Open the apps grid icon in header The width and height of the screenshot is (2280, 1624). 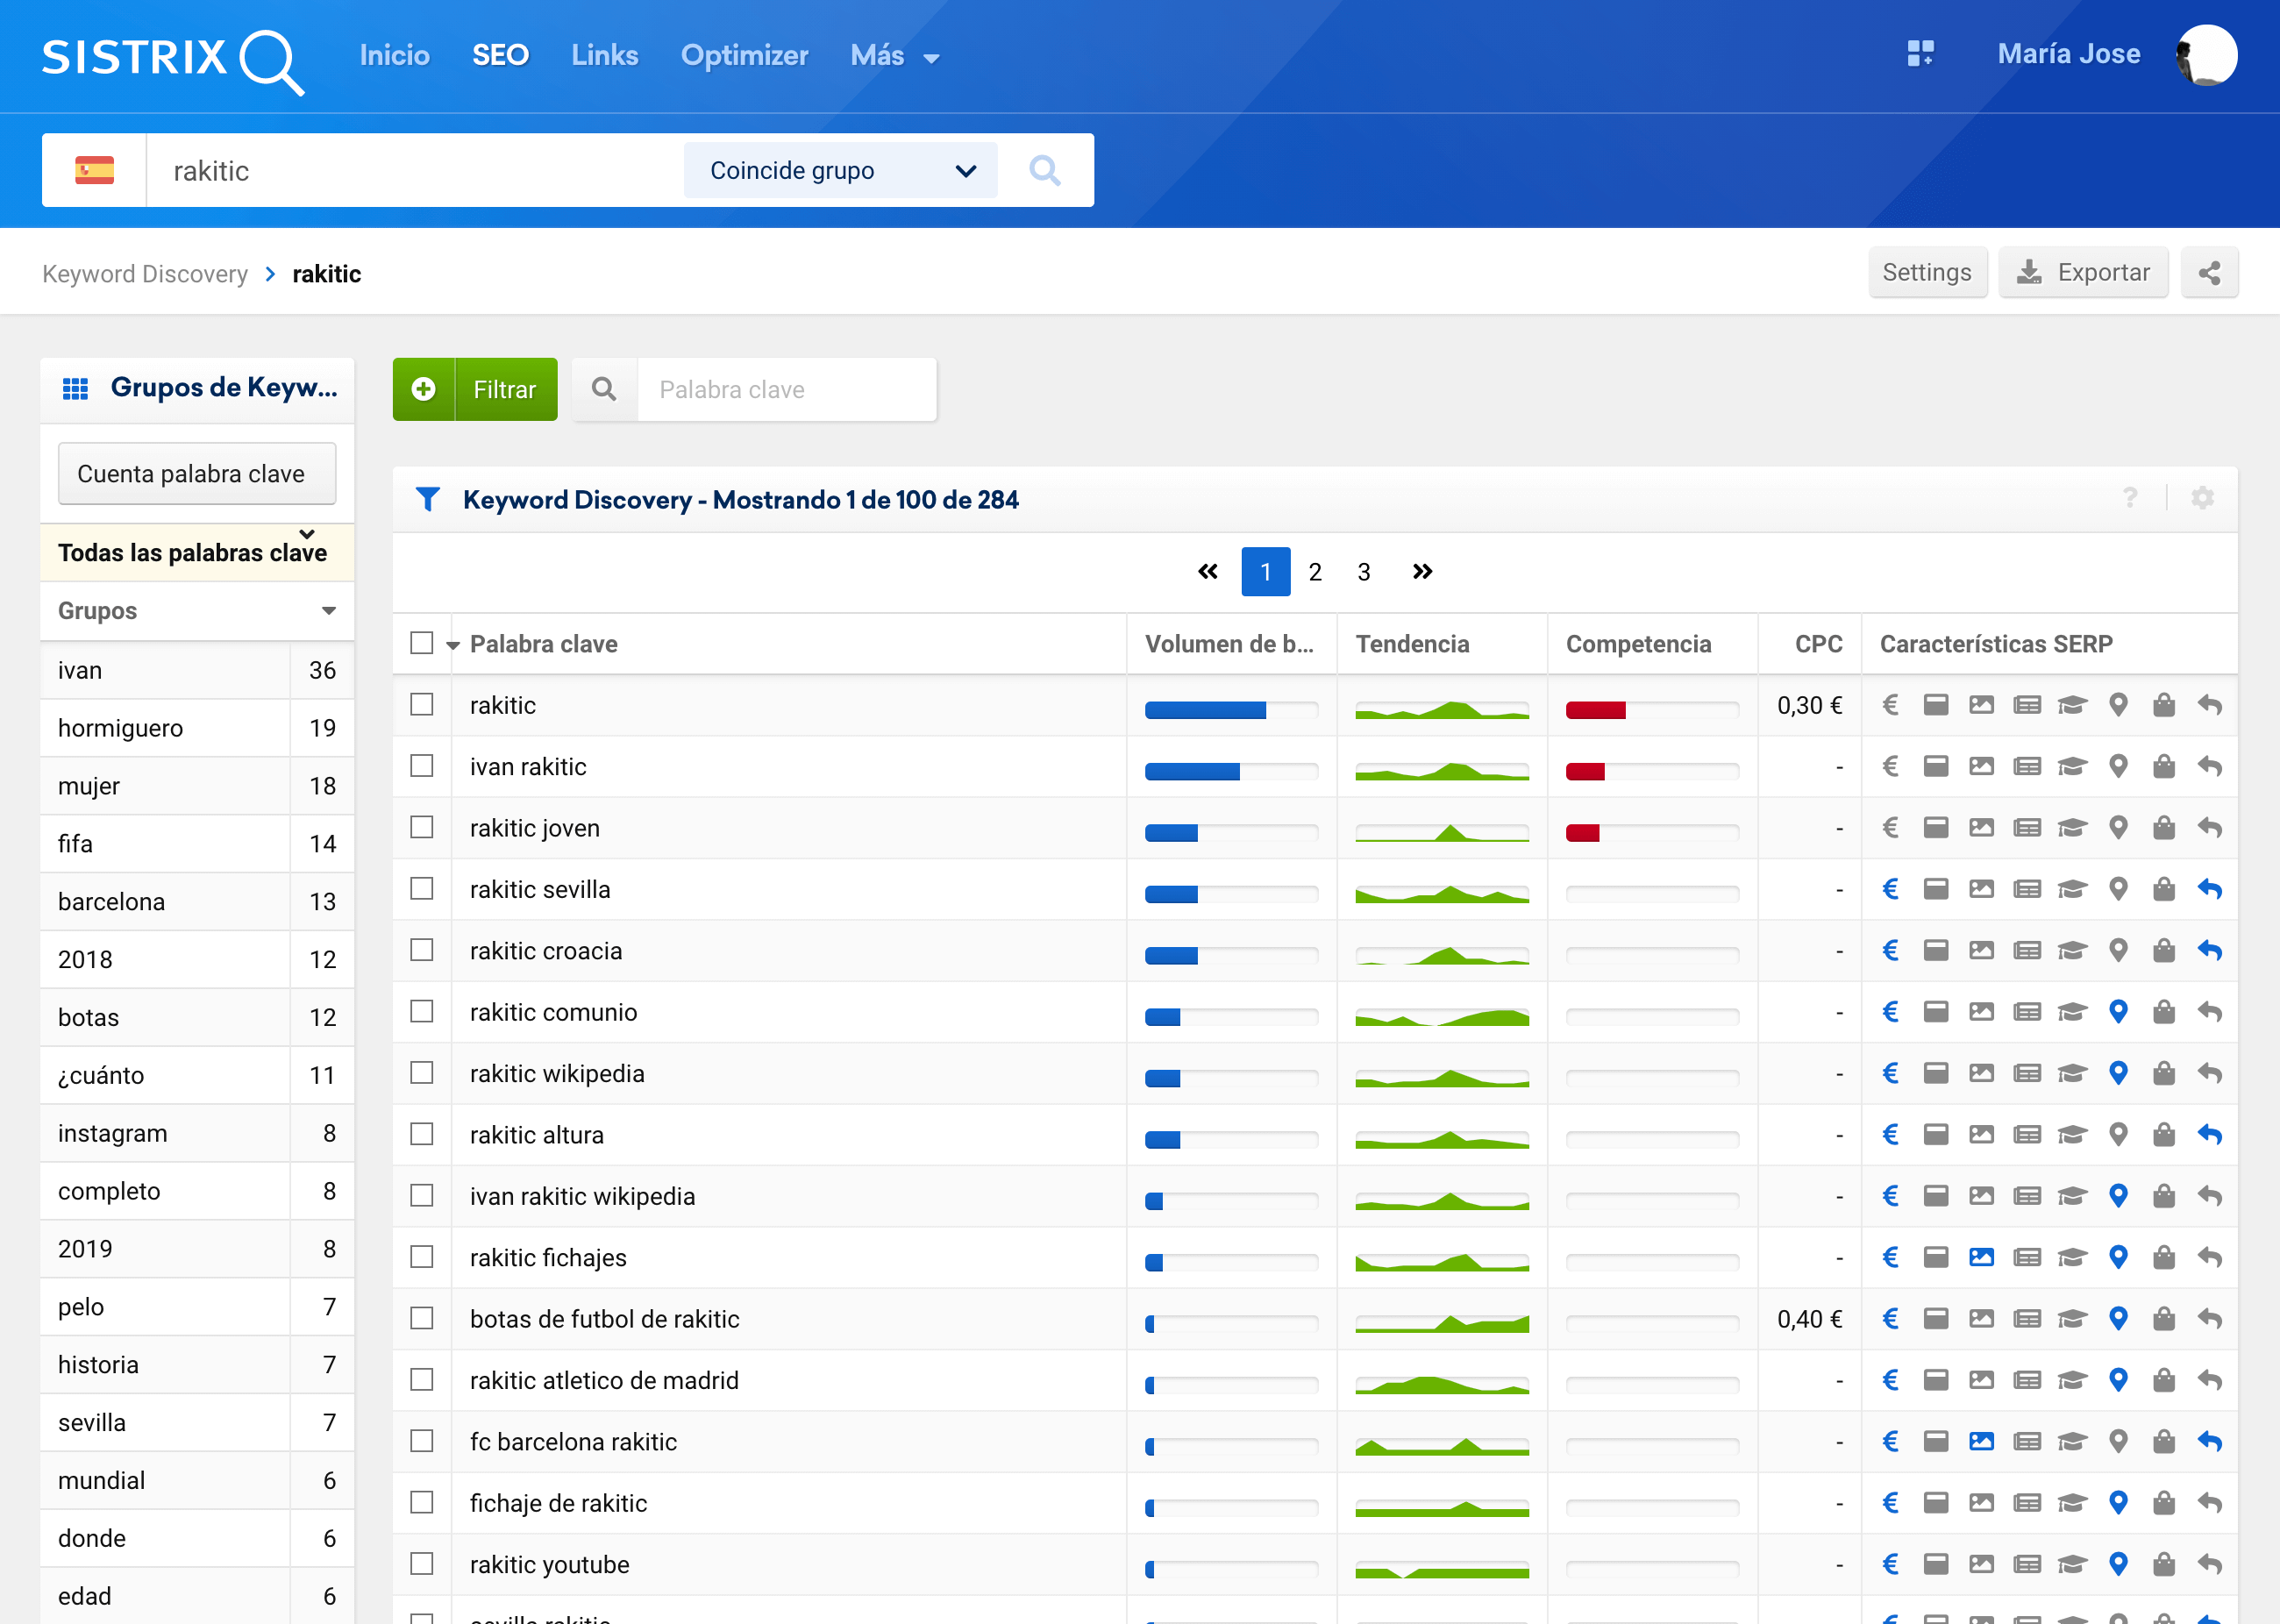(x=1920, y=54)
